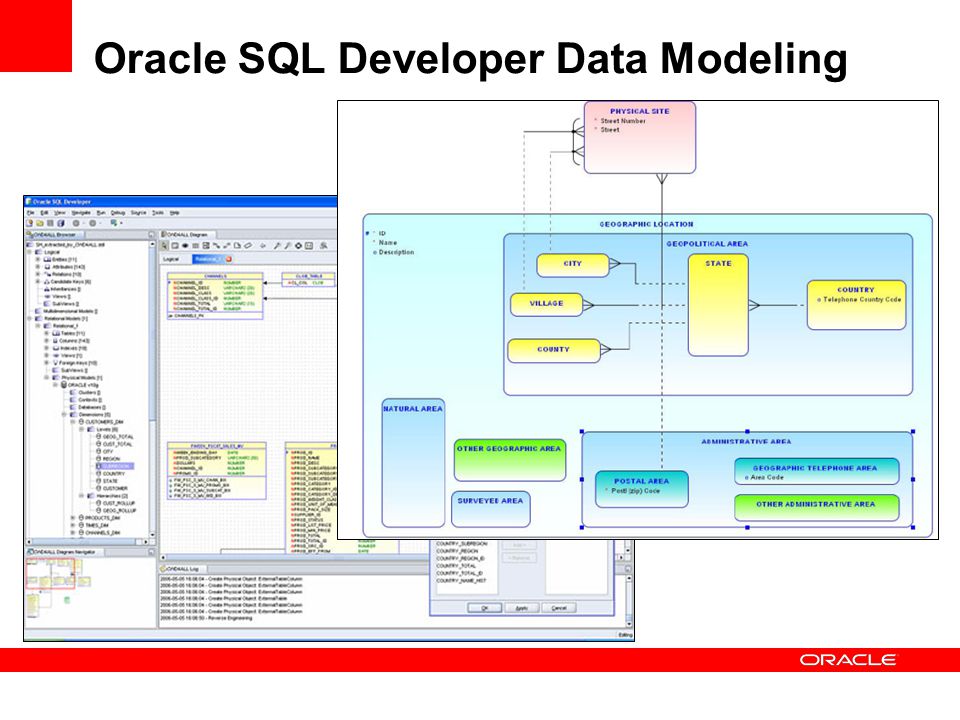Expand the TIMES_DIM tree node
This screenshot has height=720, width=960.
point(73,525)
